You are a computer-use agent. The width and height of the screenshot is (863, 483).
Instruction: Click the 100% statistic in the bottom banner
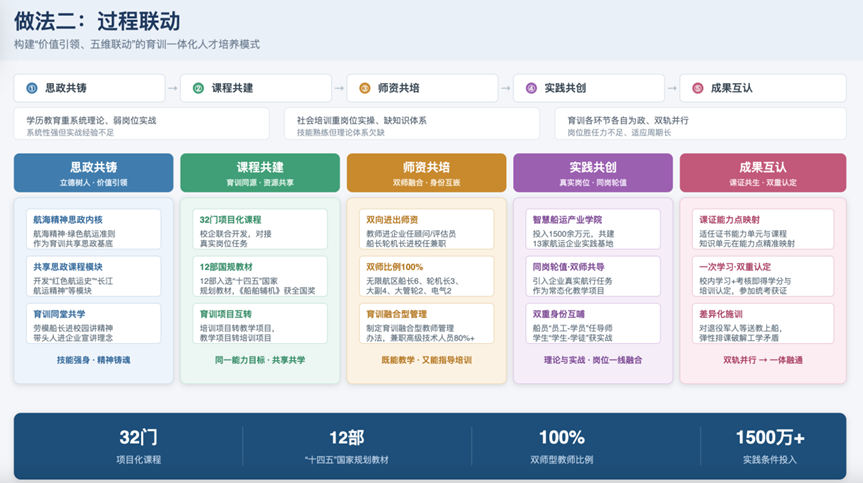coord(562,437)
